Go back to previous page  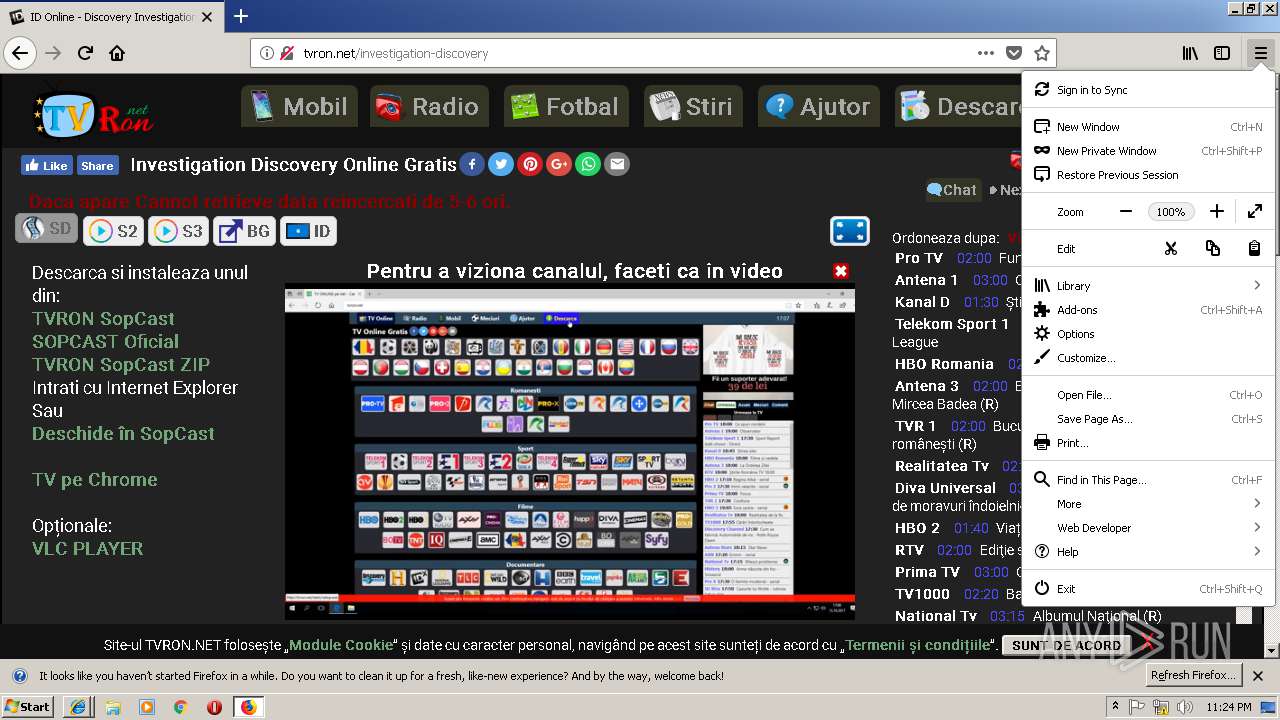[20, 53]
